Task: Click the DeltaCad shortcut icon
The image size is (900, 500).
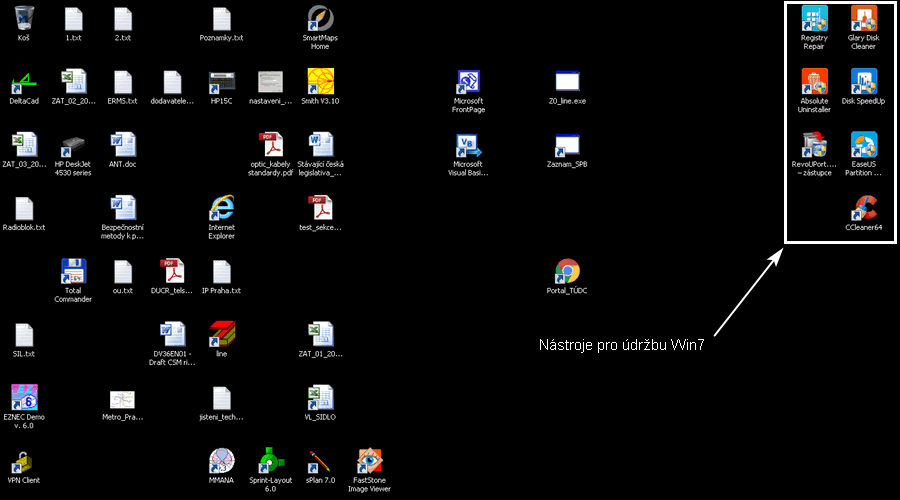Action: tap(24, 82)
